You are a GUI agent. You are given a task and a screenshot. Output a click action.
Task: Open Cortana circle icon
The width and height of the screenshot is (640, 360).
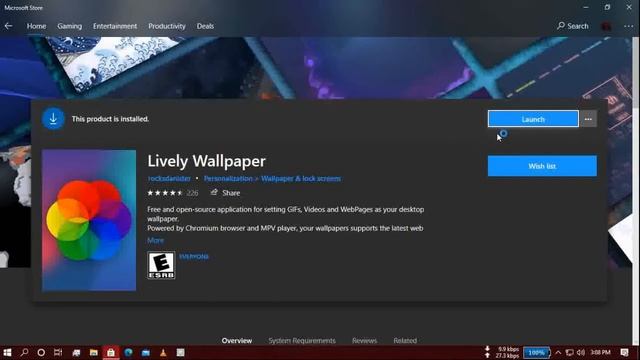(x=41, y=353)
